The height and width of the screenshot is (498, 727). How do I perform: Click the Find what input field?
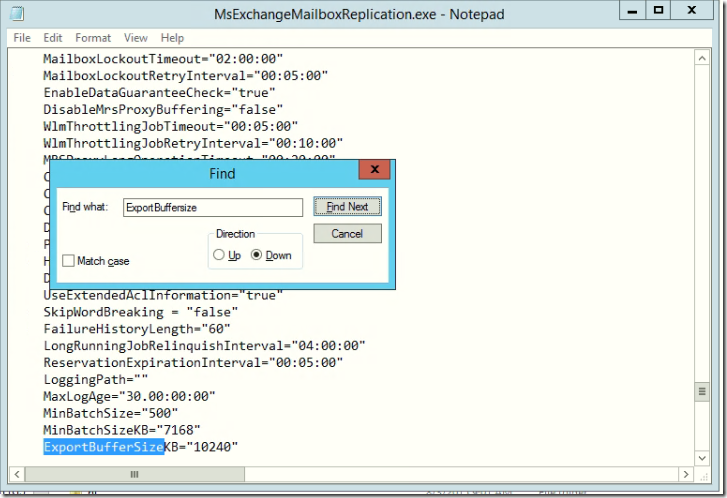[213, 207]
